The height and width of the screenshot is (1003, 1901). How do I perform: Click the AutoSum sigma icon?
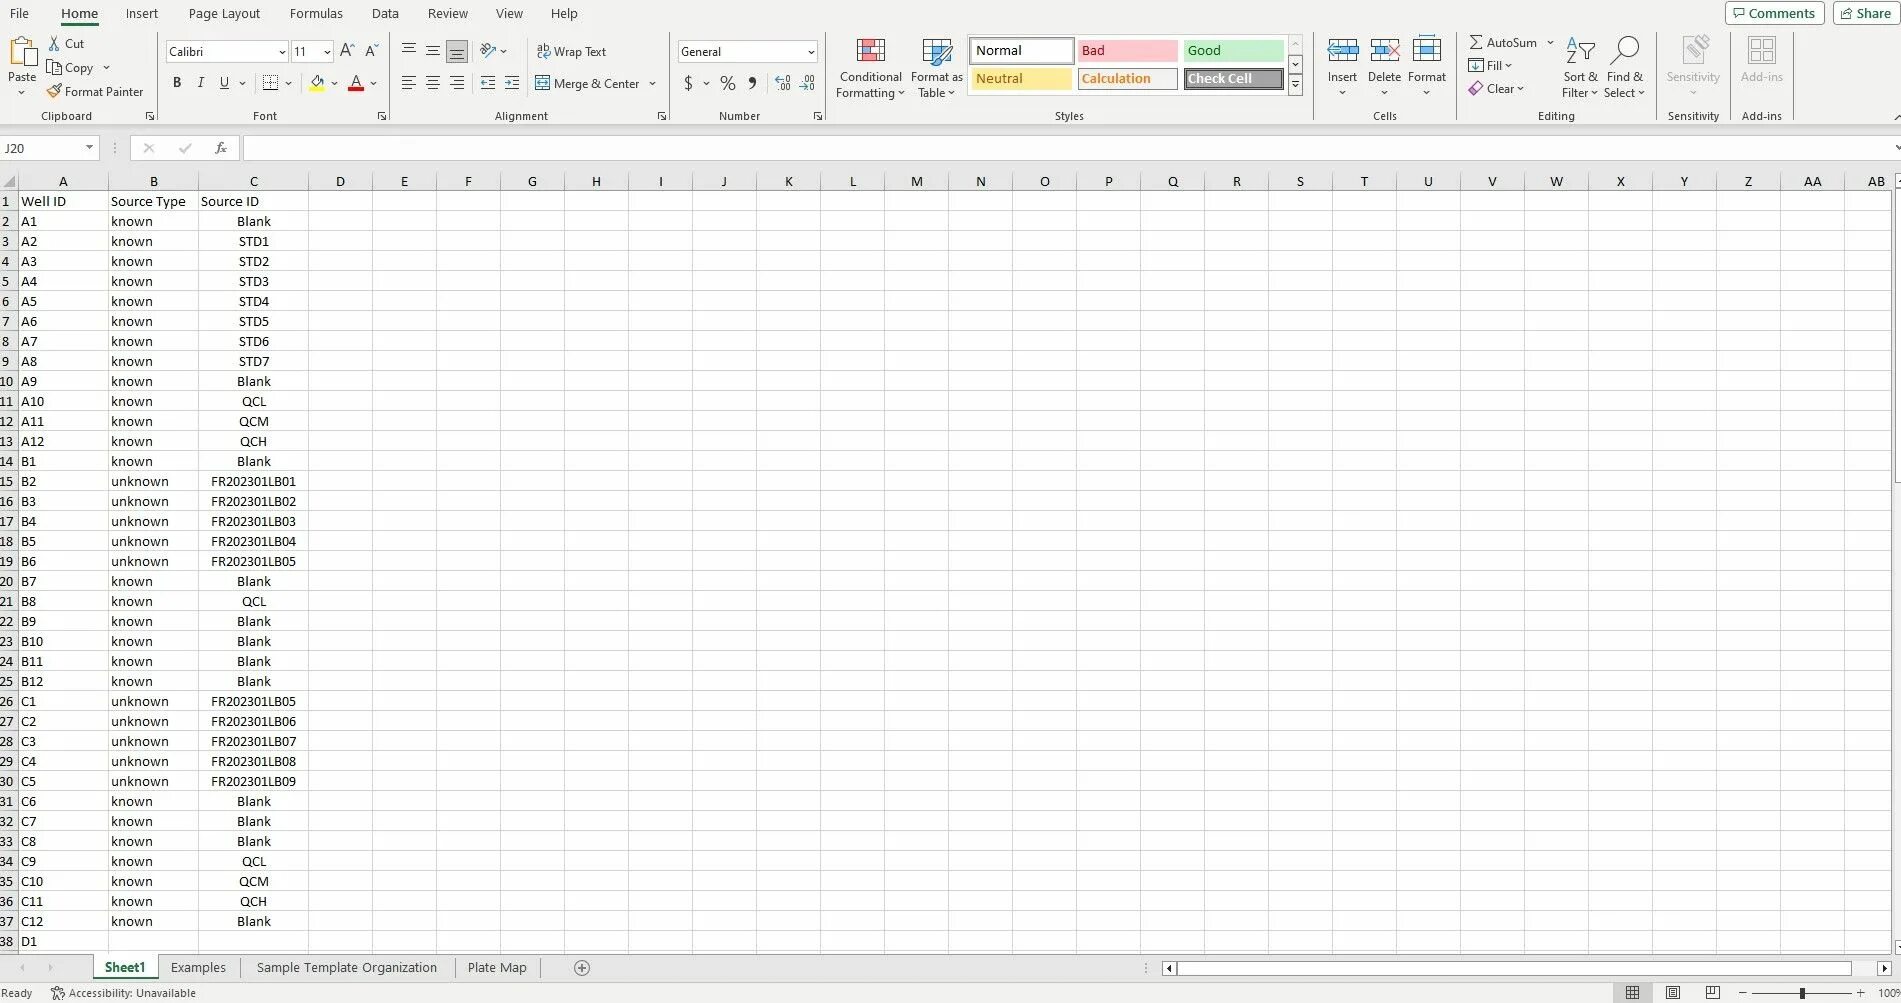coord(1476,42)
